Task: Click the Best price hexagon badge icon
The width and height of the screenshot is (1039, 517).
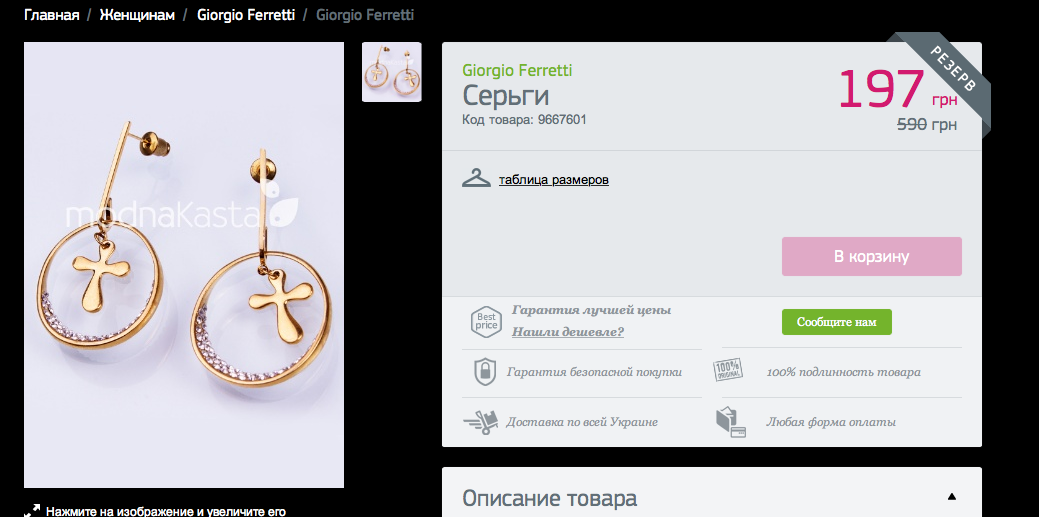Action: pos(486,322)
